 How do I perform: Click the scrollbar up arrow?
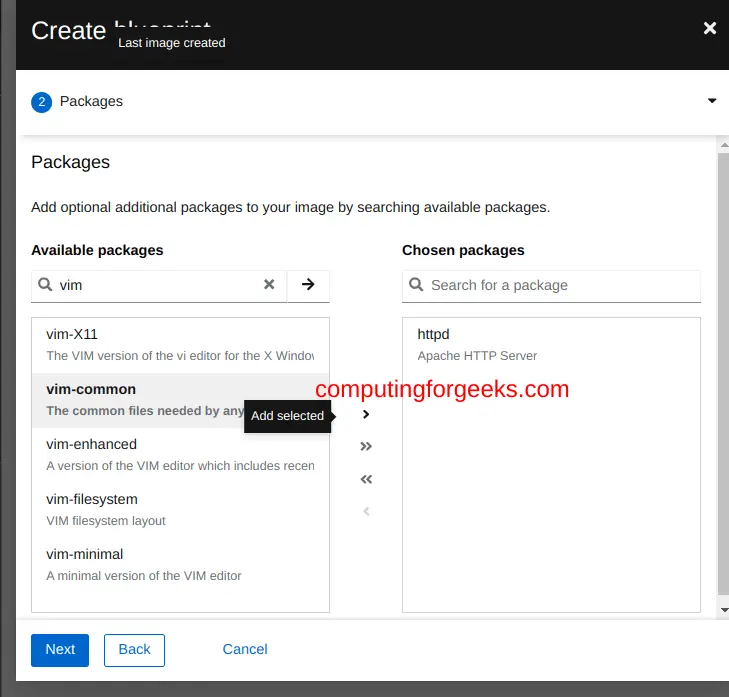pyautogui.click(x=724, y=145)
